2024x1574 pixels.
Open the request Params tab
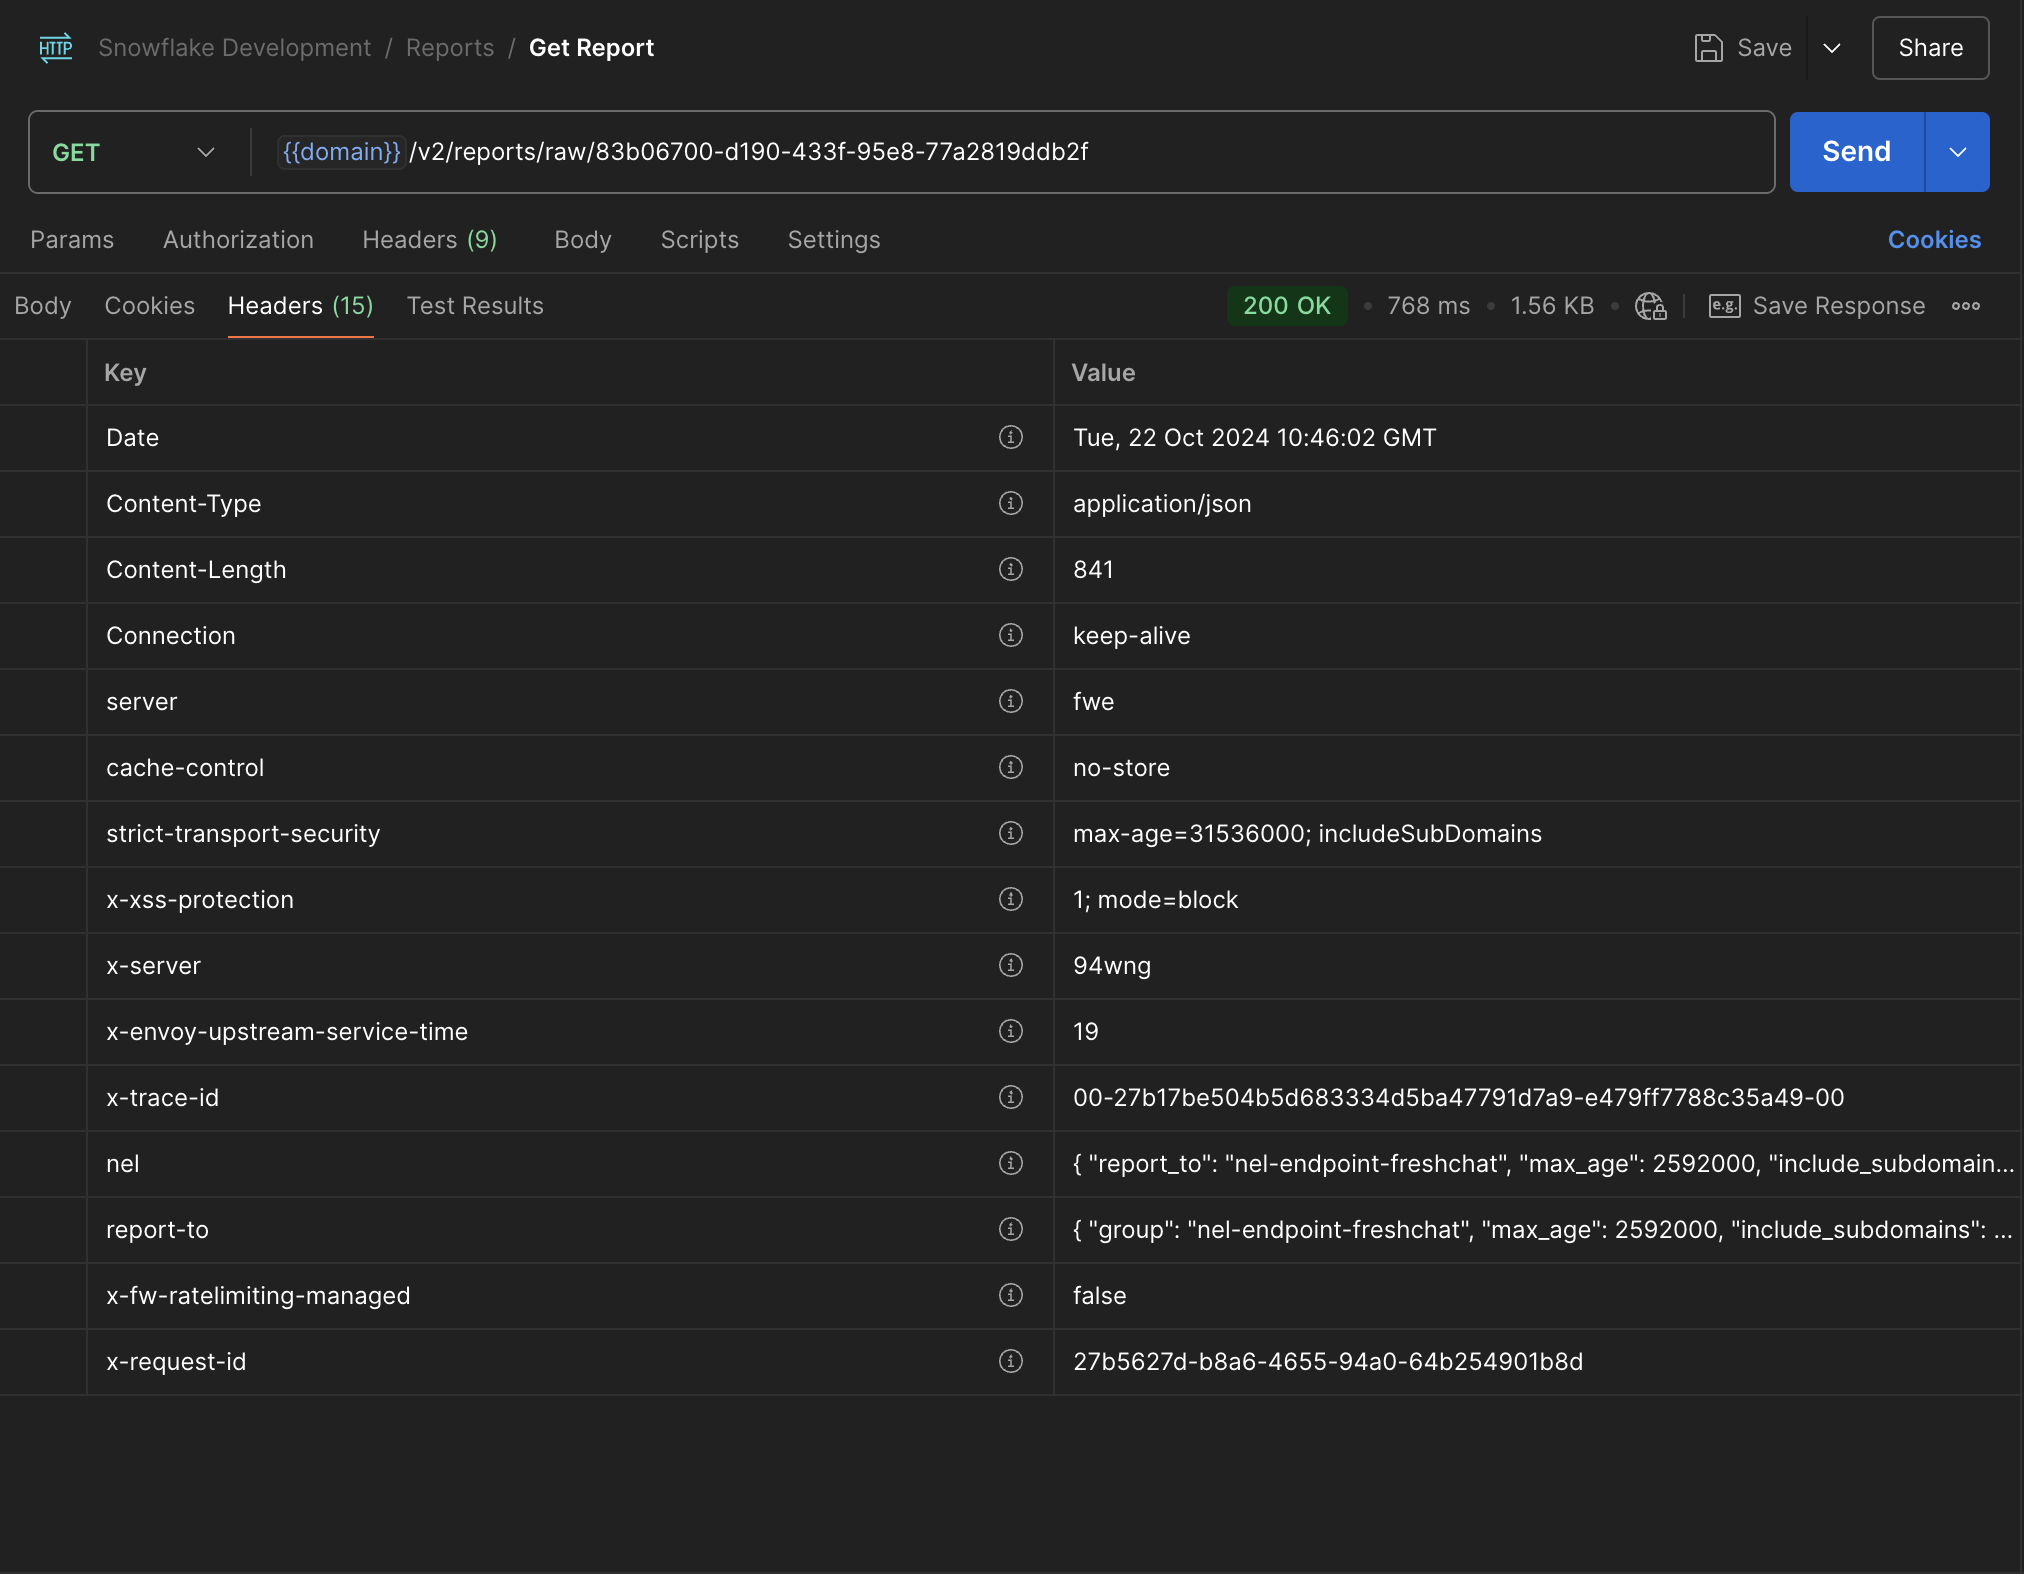click(x=72, y=240)
